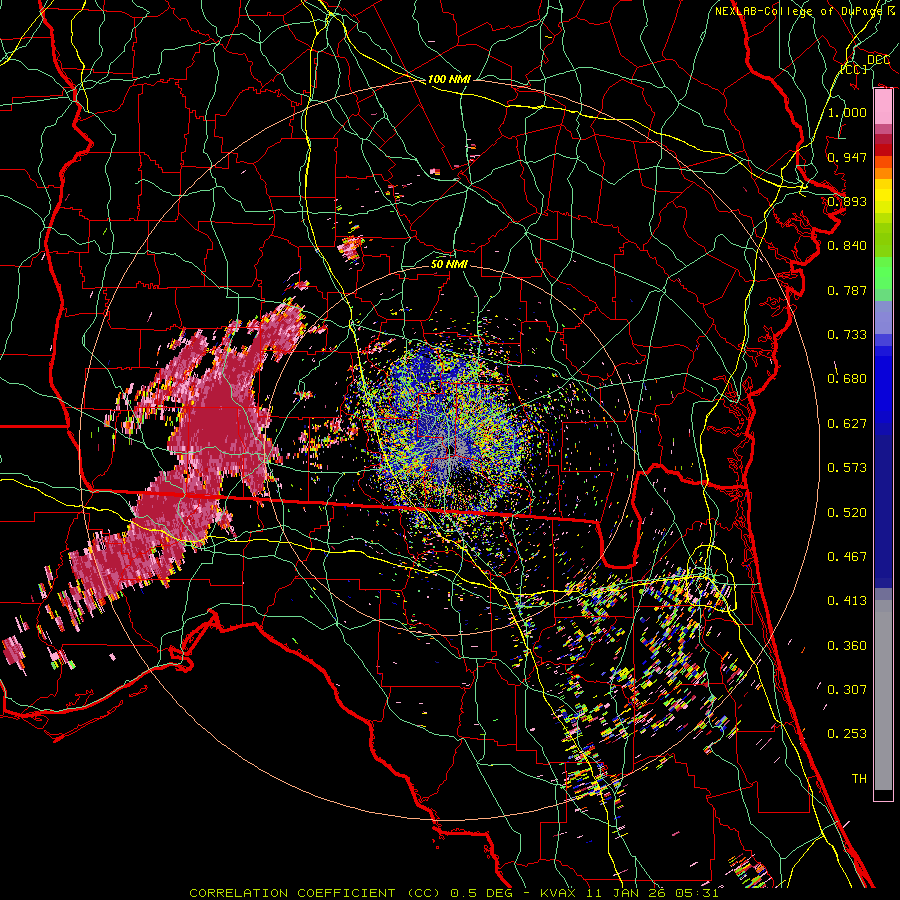Click the 0.733 legend value

847,335
